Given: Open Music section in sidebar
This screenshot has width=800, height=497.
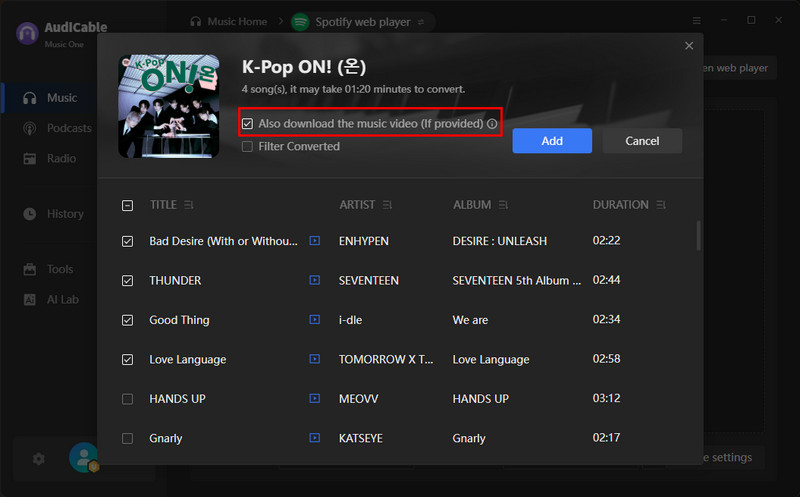Looking at the screenshot, I should coord(50,97).
